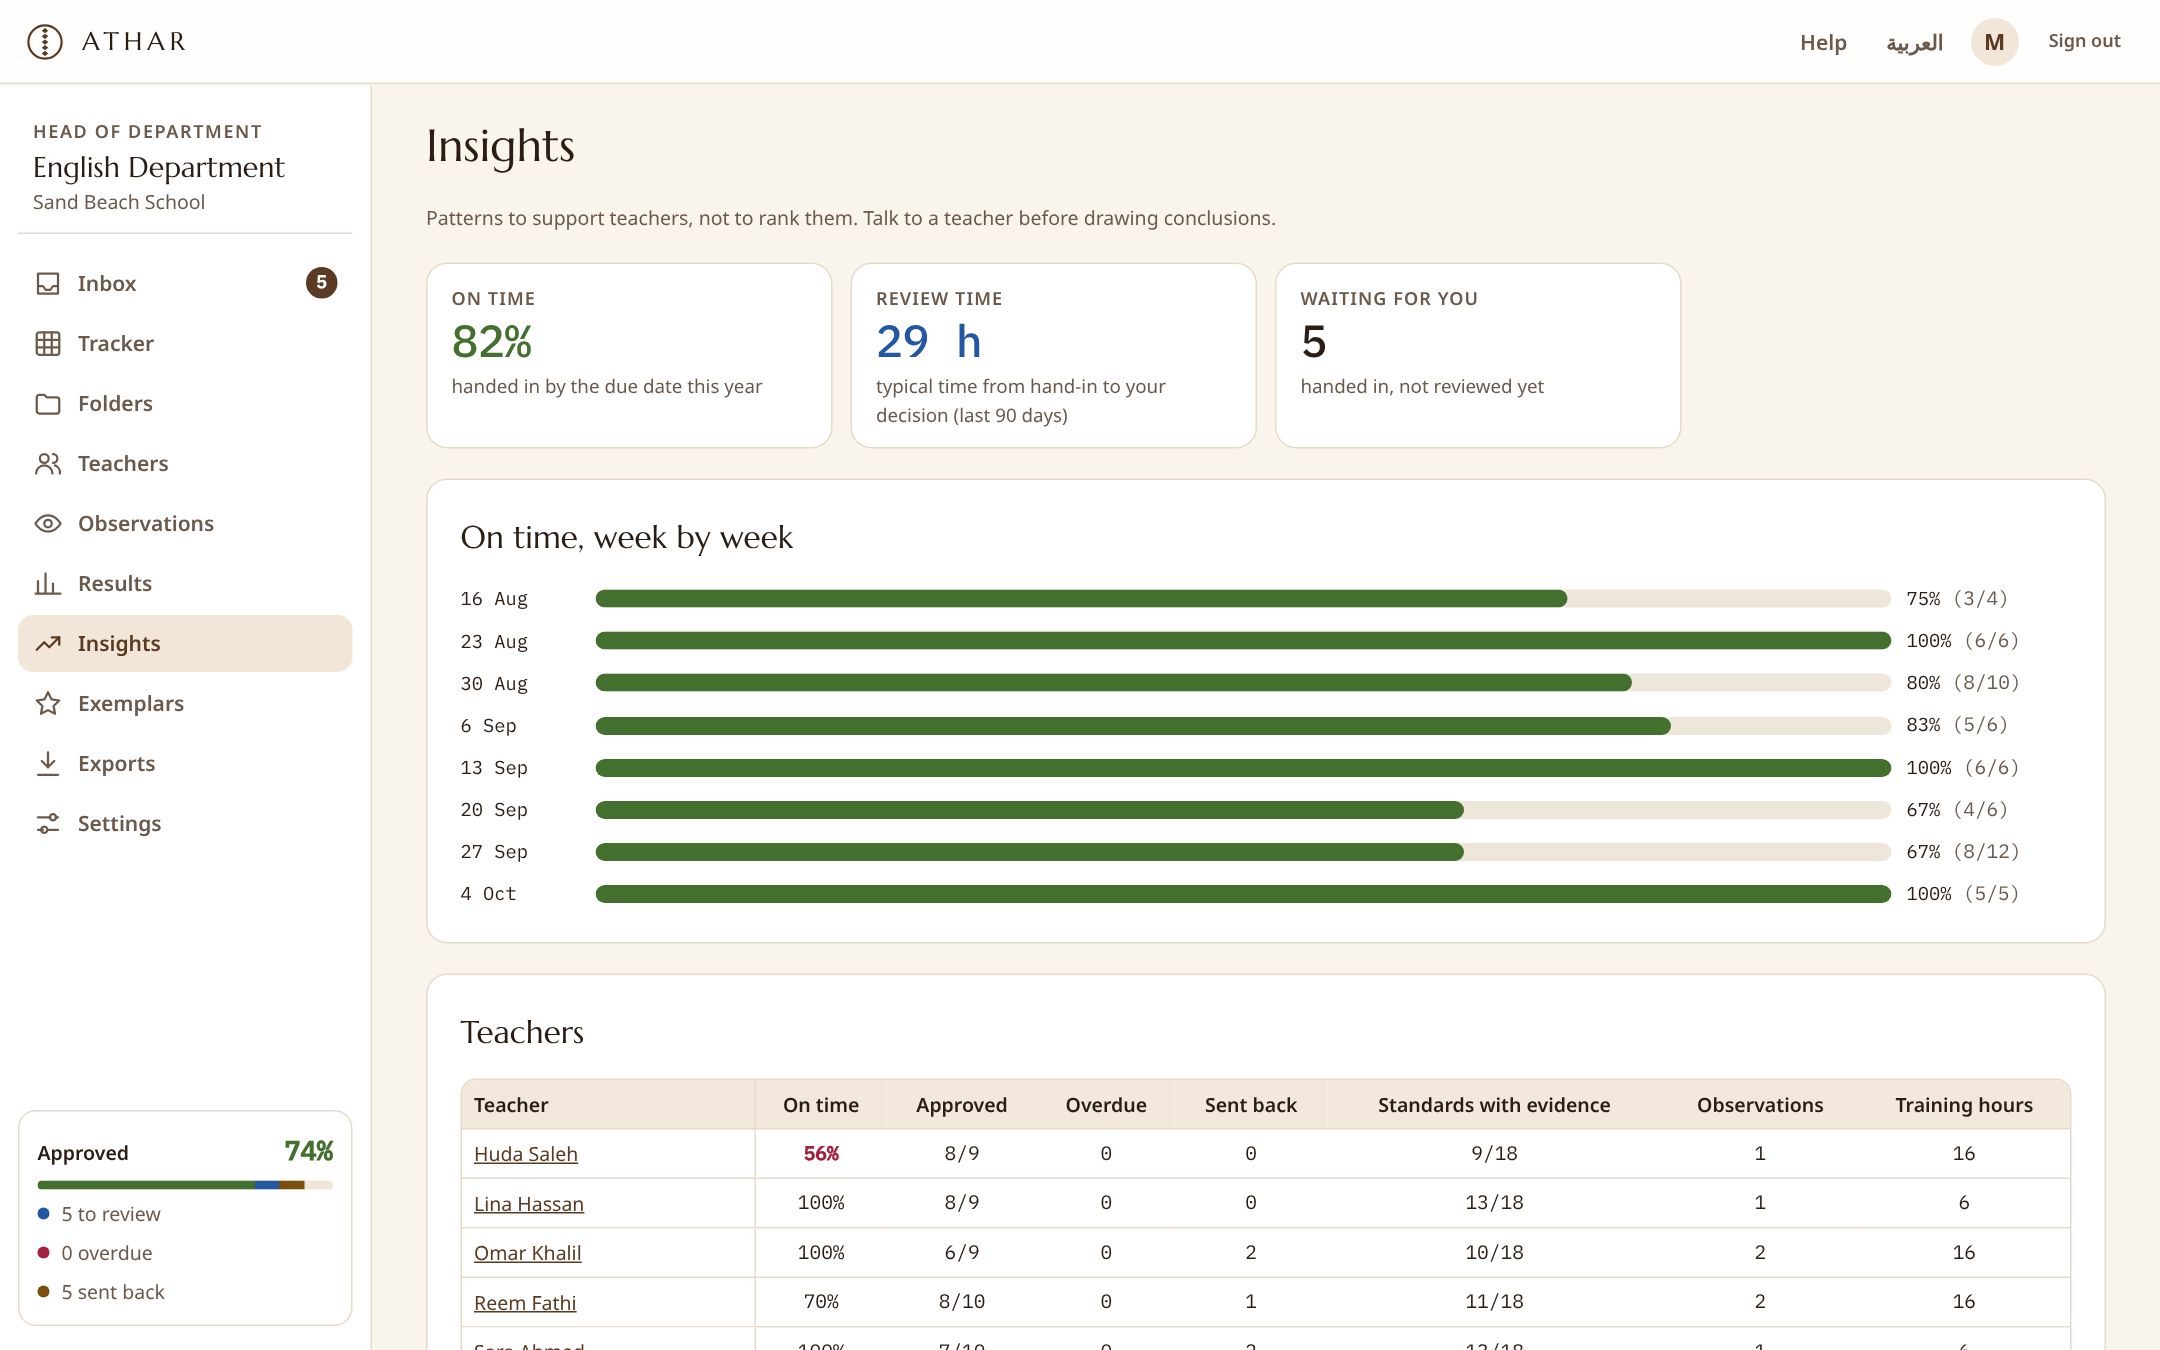This screenshot has width=2160, height=1350.
Task: Open teacher Reem Fathi
Action: coord(524,1303)
